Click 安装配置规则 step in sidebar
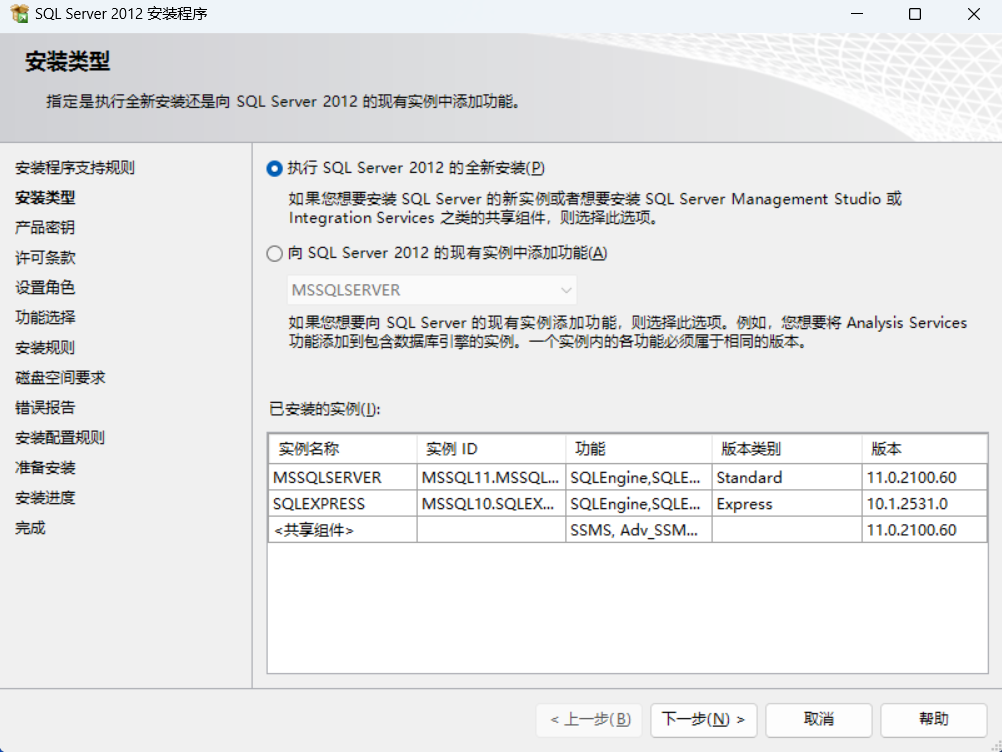The width and height of the screenshot is (1002, 752). pos(60,438)
